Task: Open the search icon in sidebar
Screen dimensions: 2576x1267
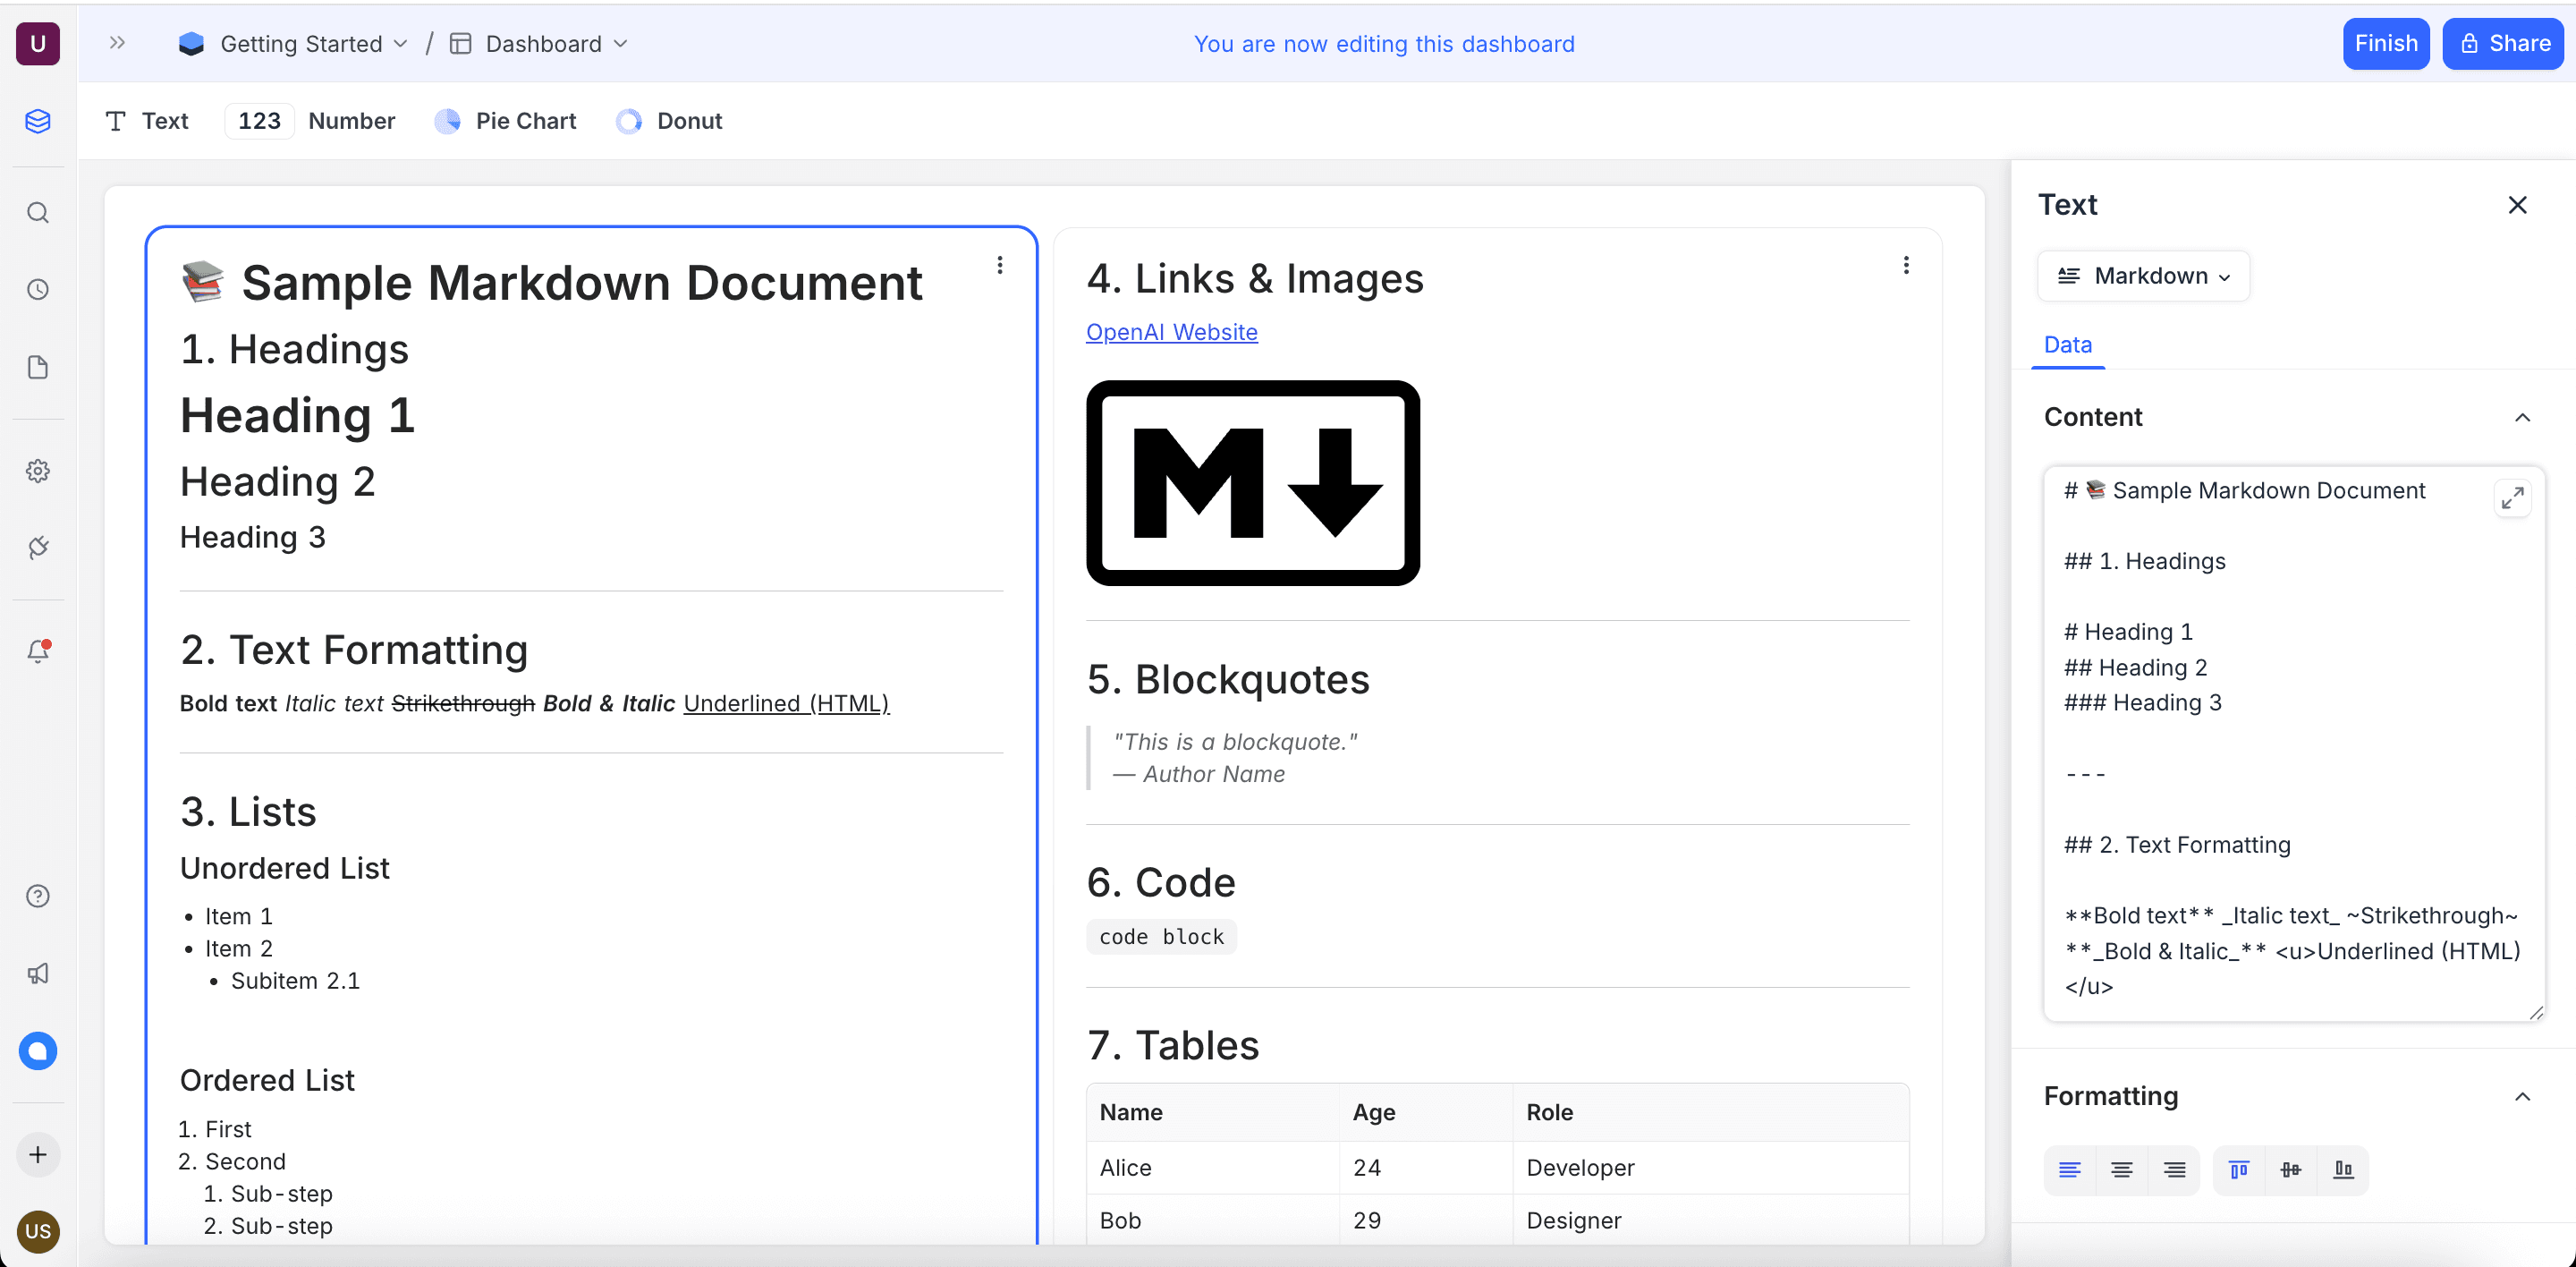Action: (x=38, y=213)
